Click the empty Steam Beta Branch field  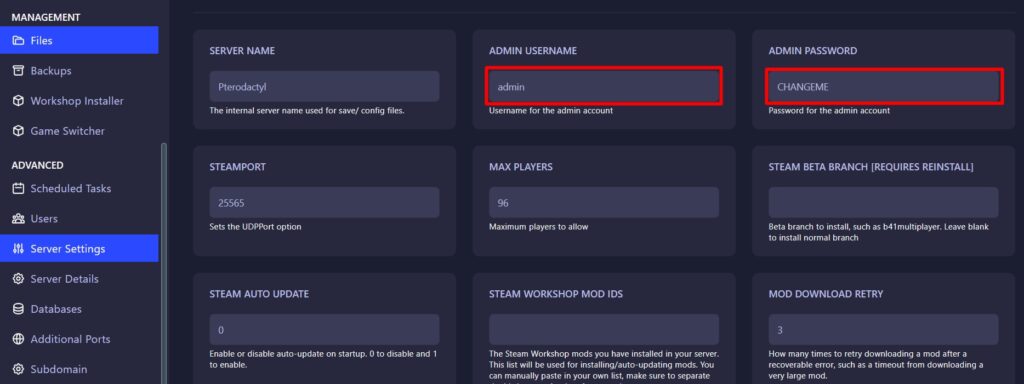(884, 202)
